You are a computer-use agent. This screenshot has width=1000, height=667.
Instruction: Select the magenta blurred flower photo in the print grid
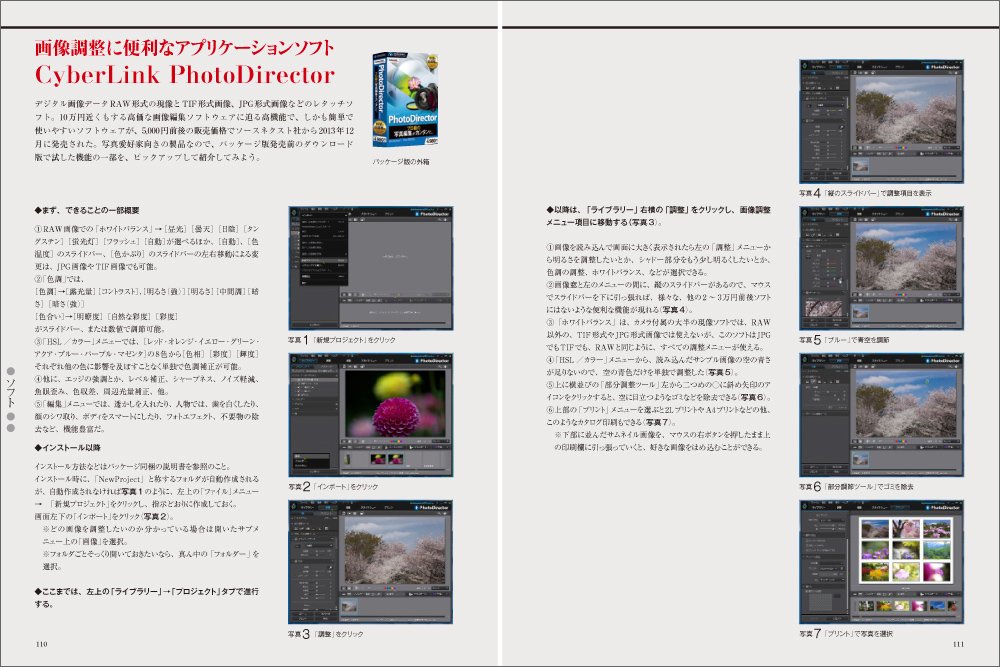click(x=937, y=571)
